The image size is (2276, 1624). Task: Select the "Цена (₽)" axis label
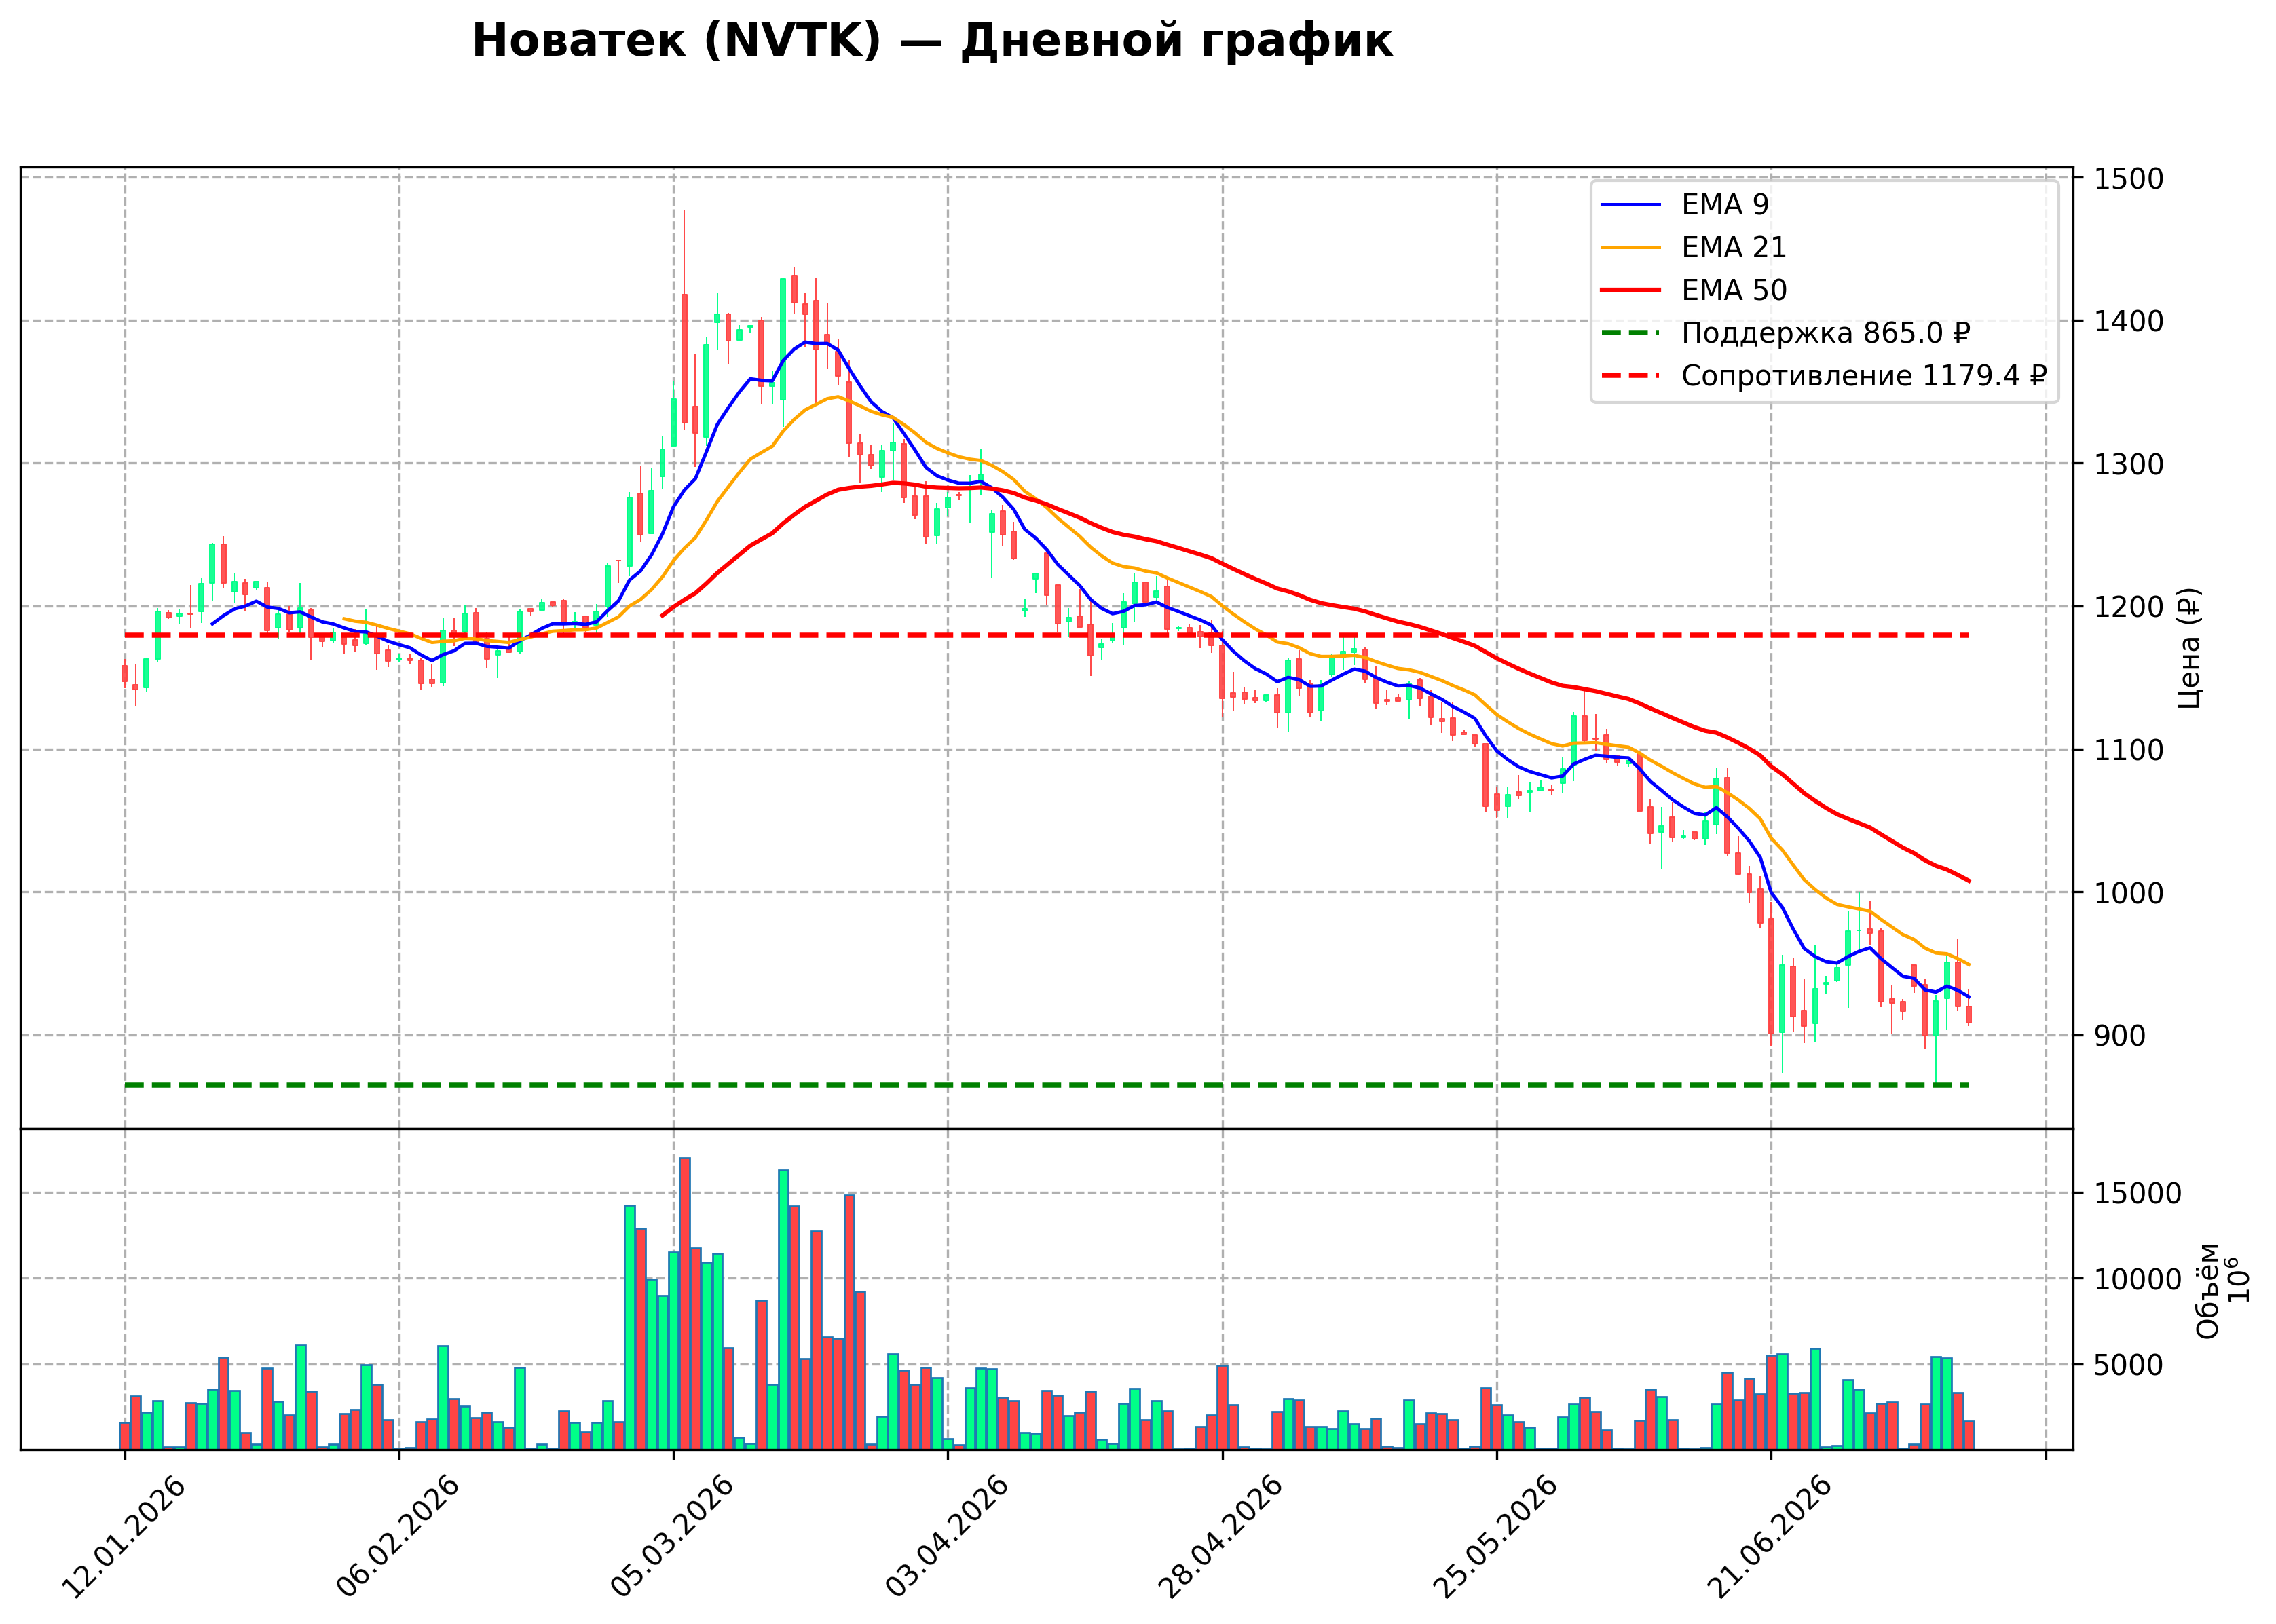[2189, 648]
